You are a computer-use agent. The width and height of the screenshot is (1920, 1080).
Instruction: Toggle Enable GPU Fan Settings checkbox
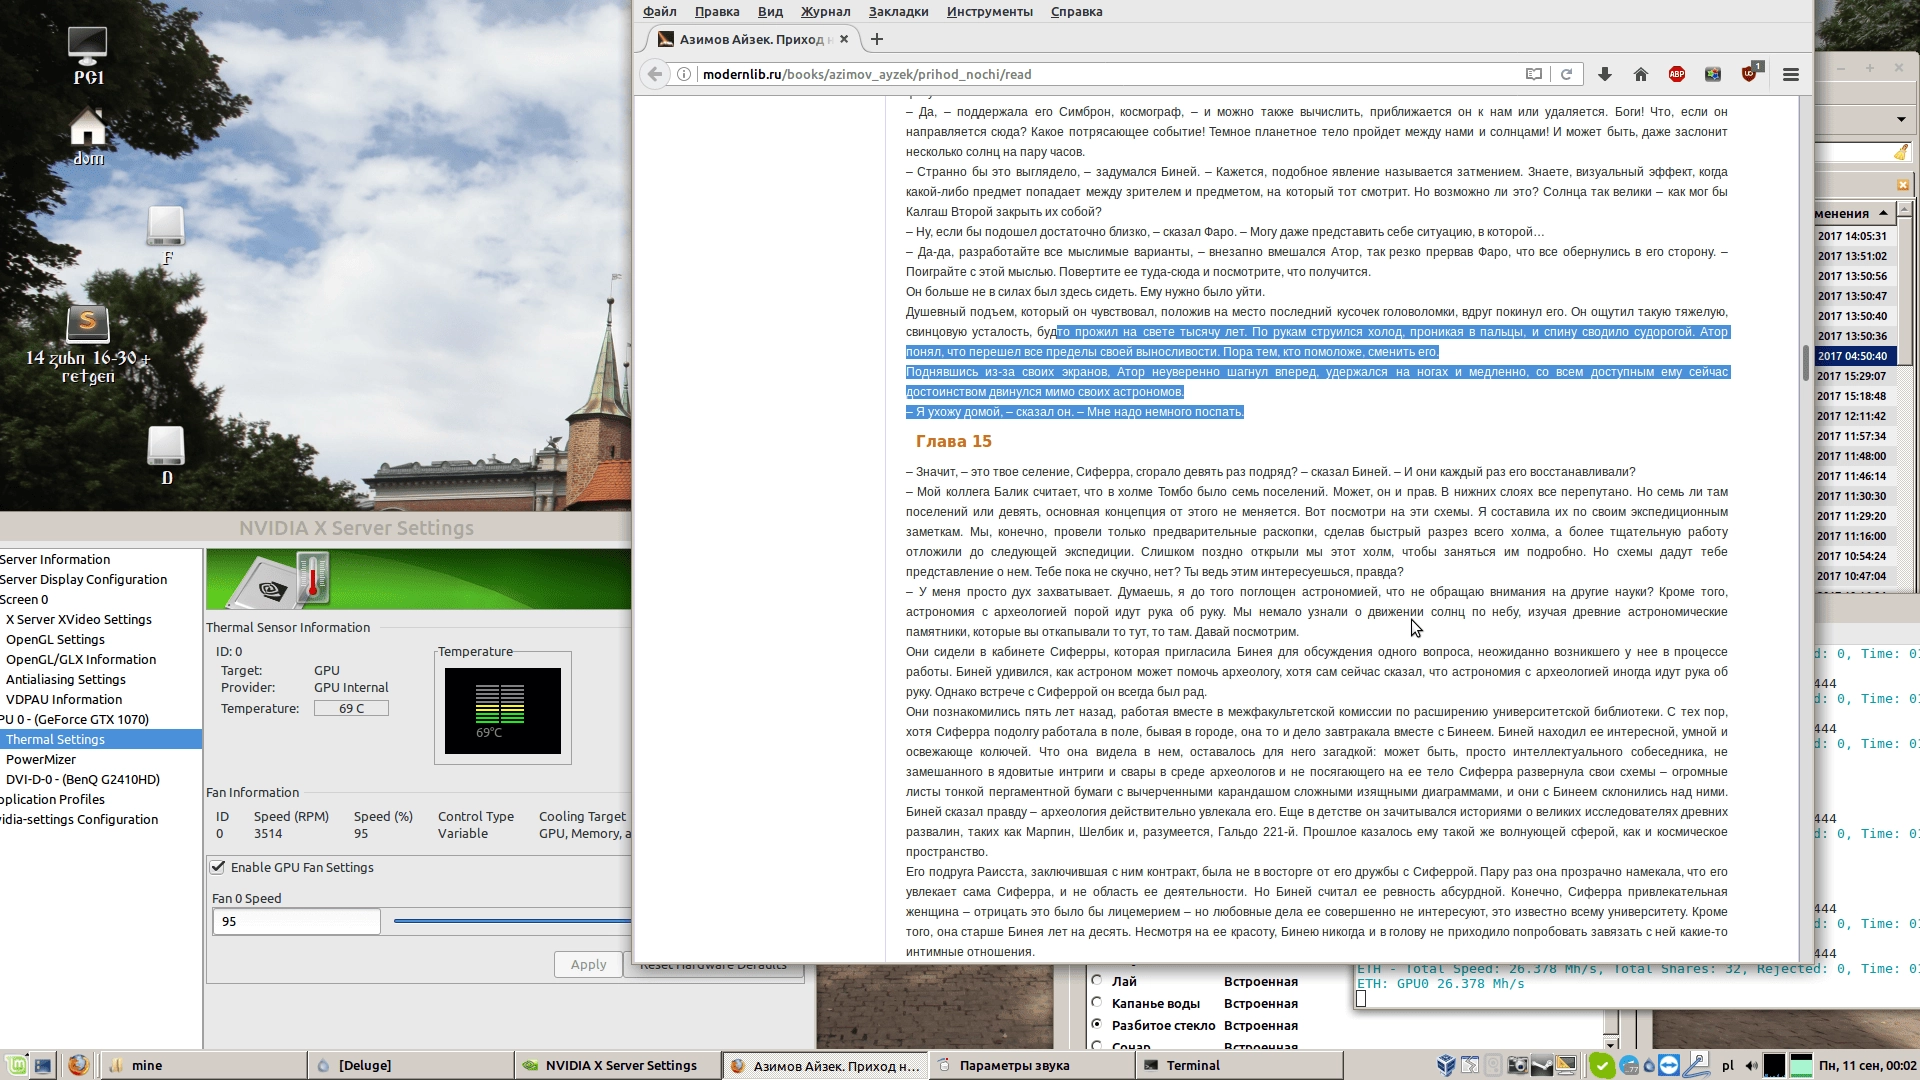[x=218, y=867]
